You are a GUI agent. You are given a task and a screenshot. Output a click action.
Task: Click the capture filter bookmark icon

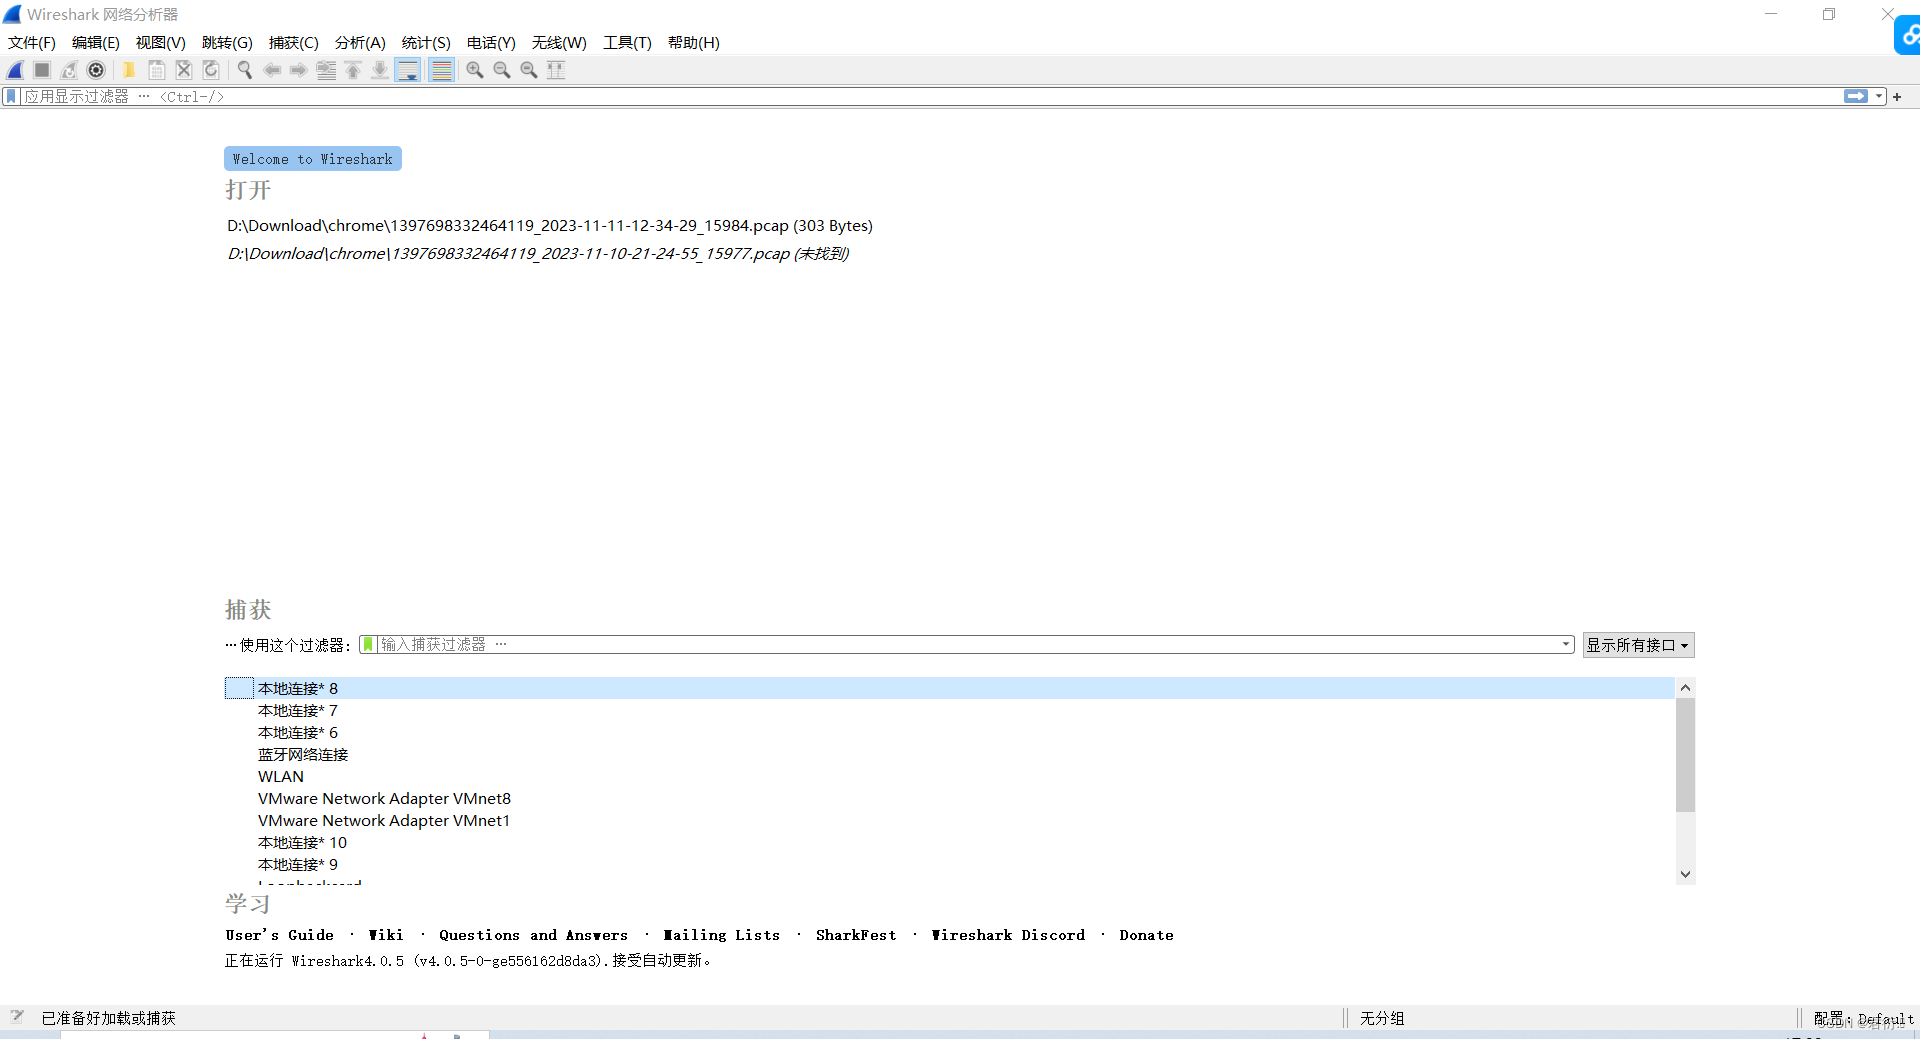(x=368, y=645)
